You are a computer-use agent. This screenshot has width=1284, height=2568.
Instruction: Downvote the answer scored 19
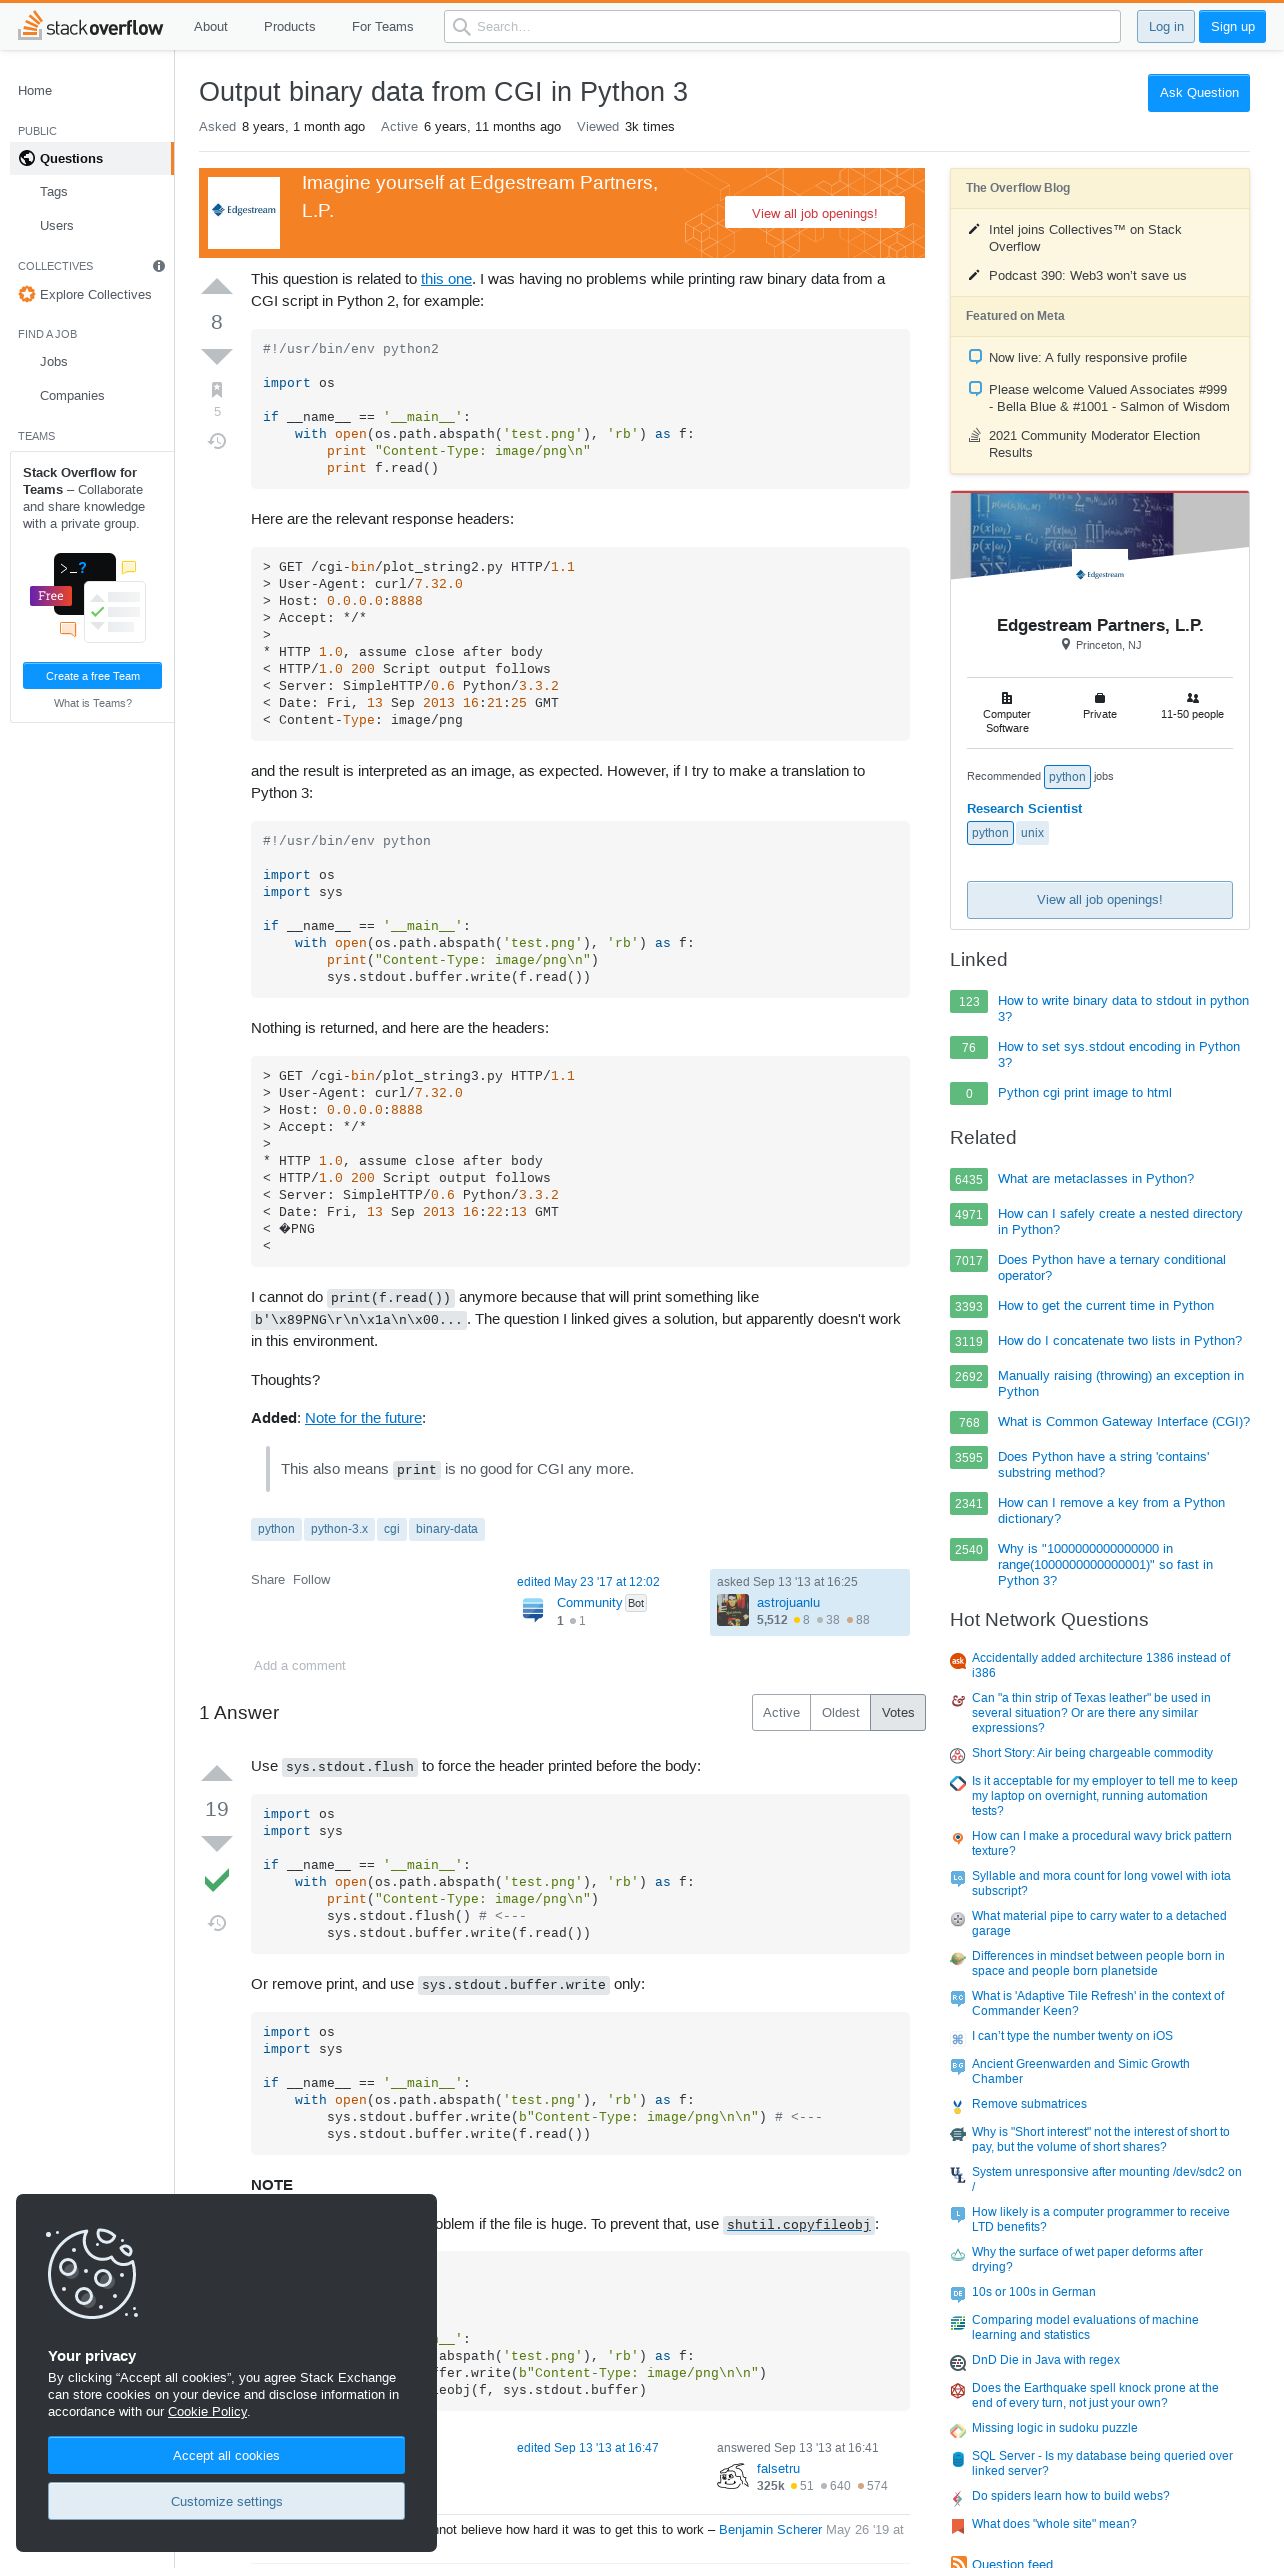pyautogui.click(x=217, y=1843)
